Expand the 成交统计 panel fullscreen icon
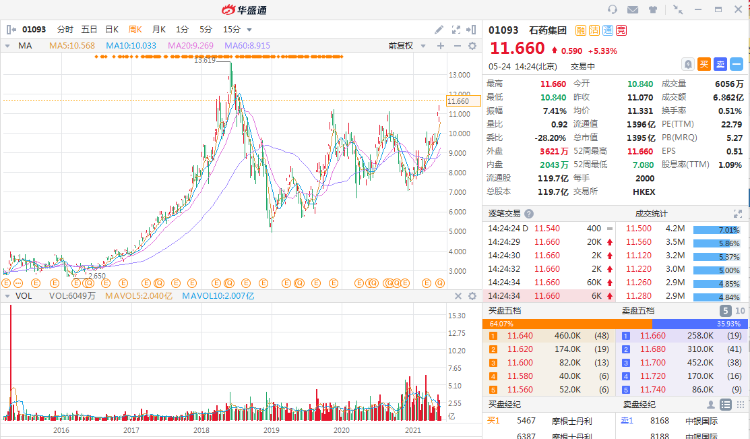This screenshot has height=439, width=750. (739, 213)
